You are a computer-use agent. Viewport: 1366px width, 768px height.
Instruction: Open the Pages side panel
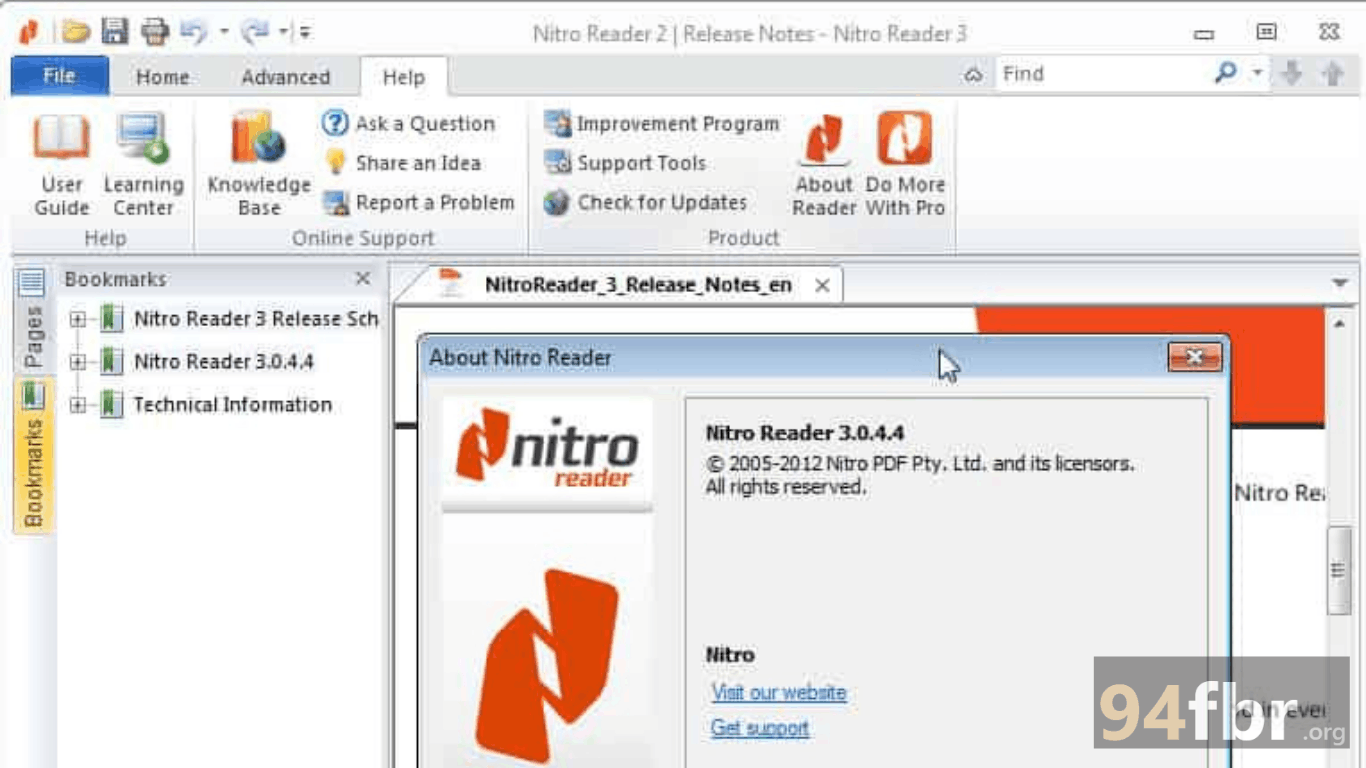tap(33, 319)
